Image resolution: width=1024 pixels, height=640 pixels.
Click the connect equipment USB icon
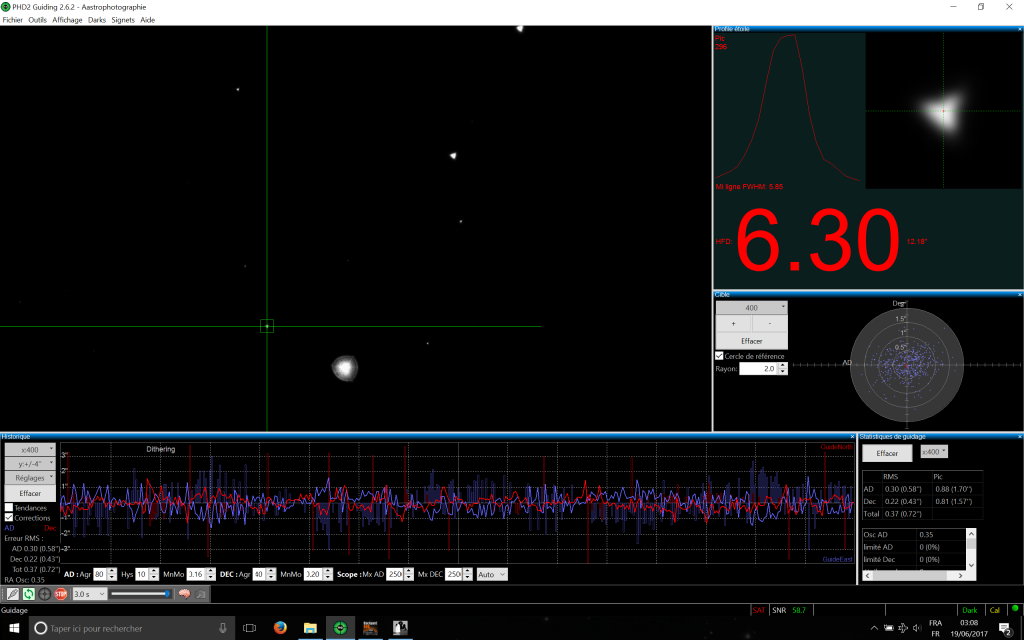click(13, 594)
